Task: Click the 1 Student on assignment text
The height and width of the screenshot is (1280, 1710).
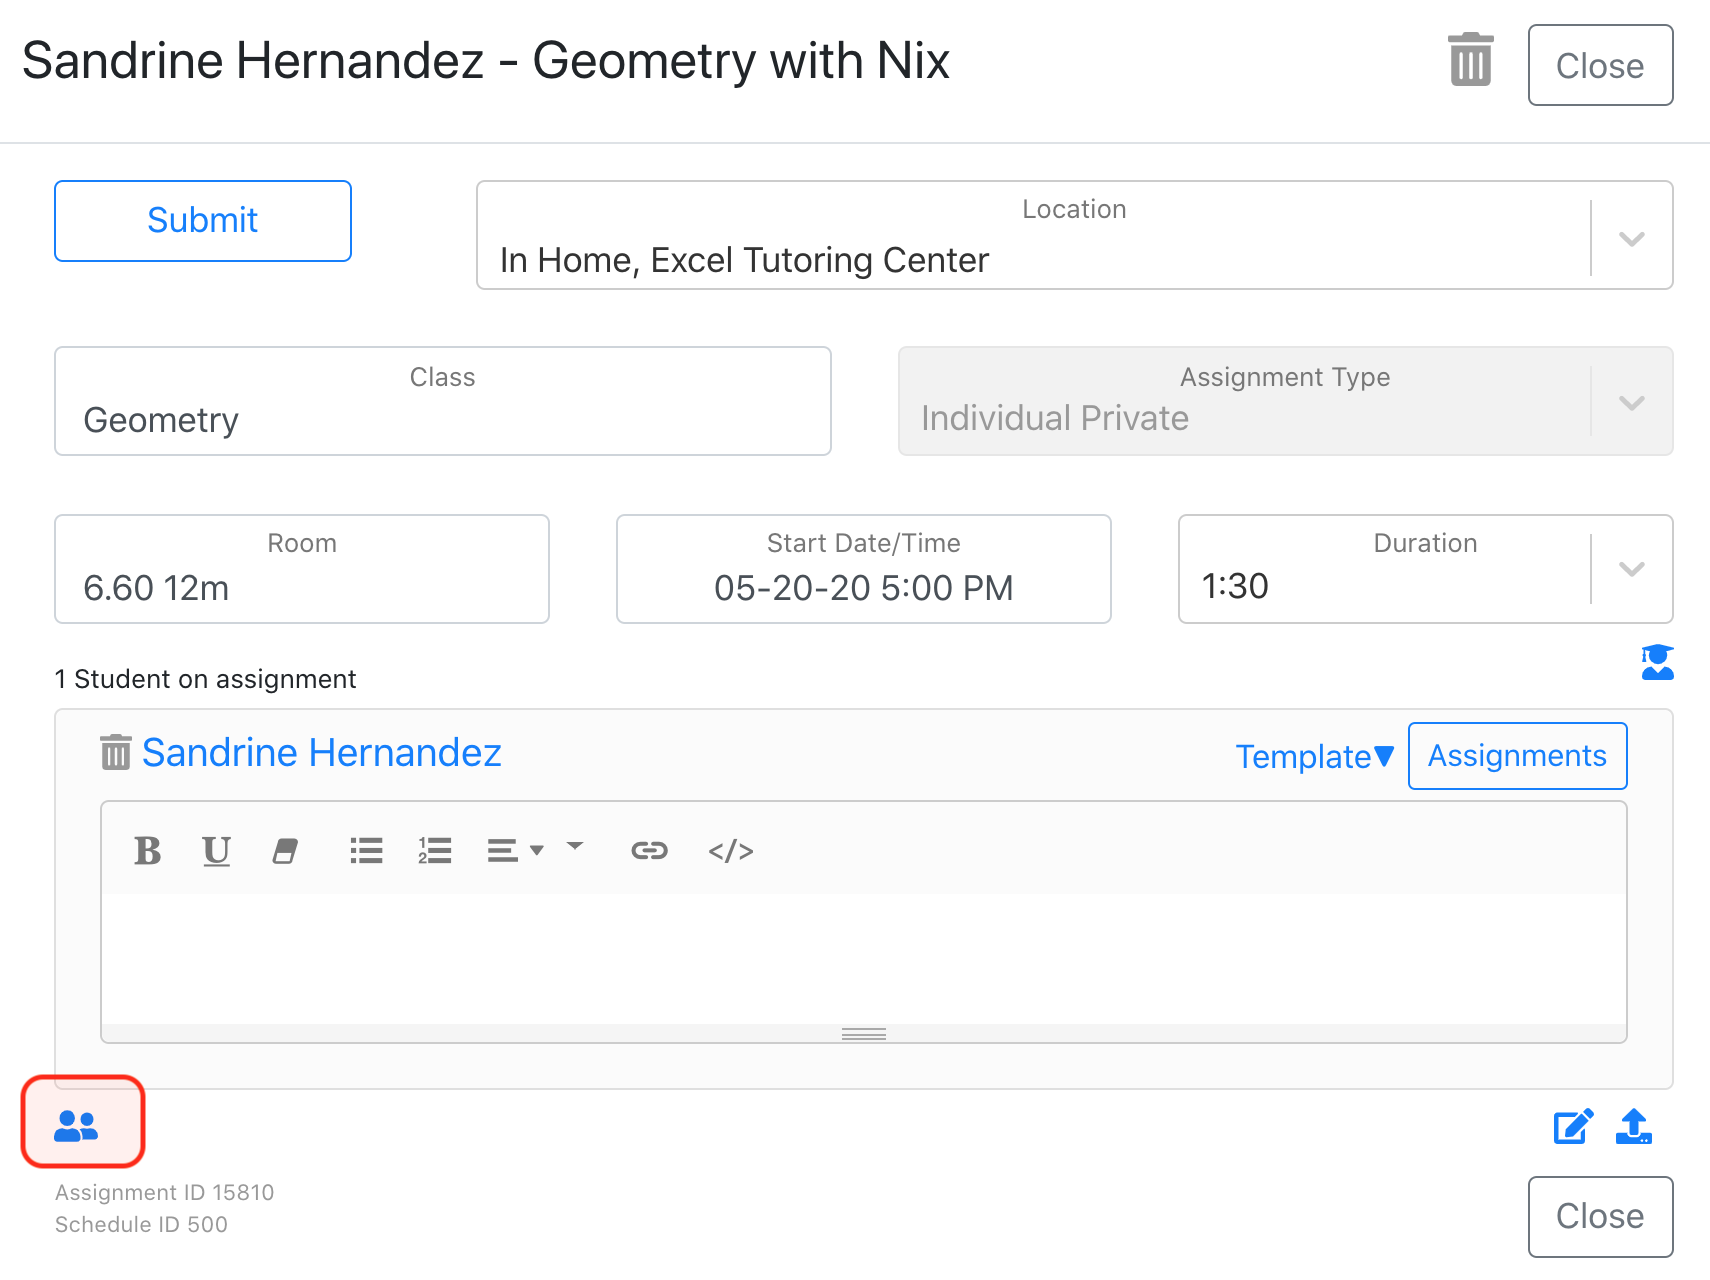Action: tap(205, 679)
